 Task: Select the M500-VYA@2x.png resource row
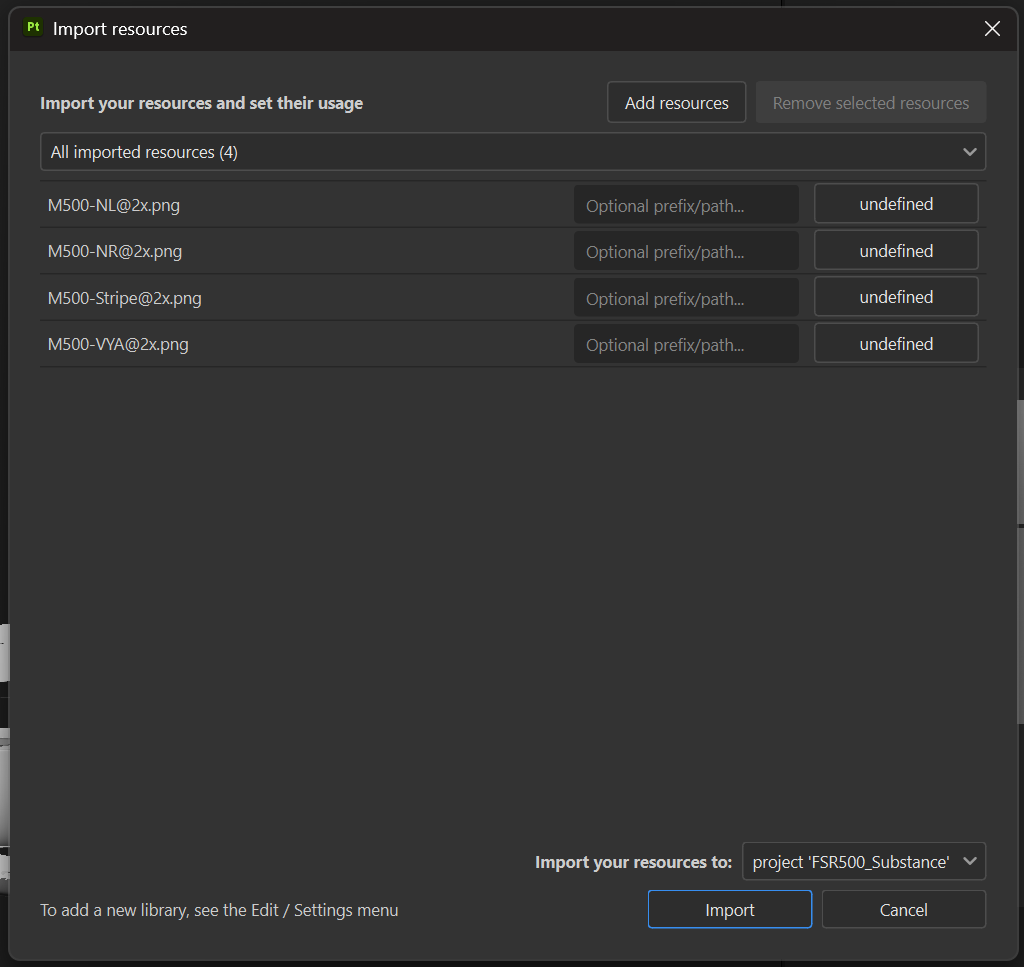point(513,344)
